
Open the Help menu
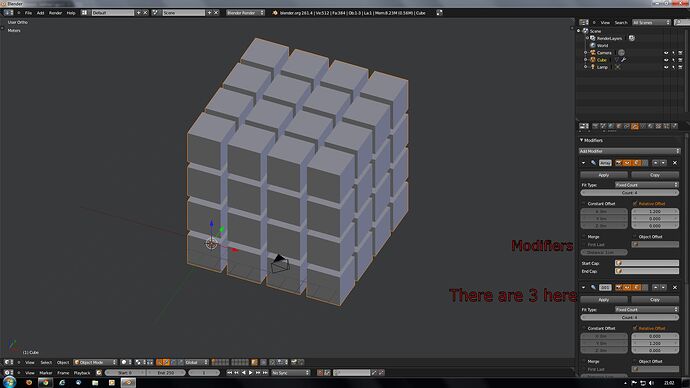71,13
